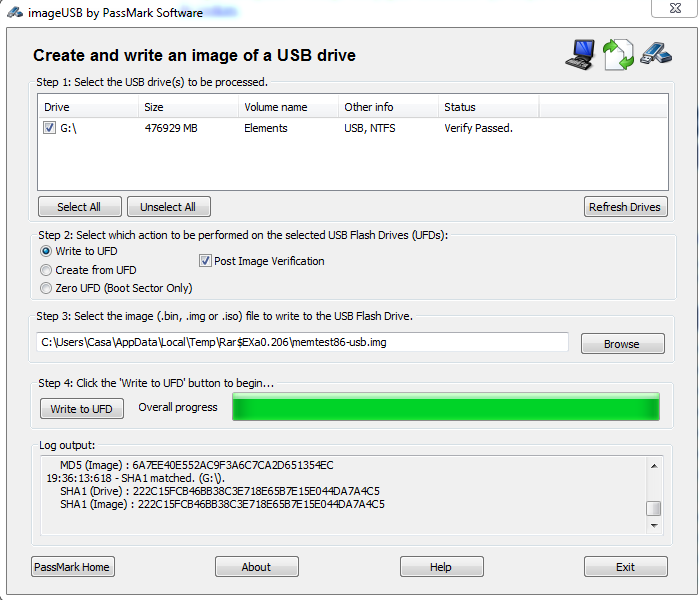Viewport: 699px width, 600px height.
Task: Click the green arrows document icon
Action: (618, 55)
